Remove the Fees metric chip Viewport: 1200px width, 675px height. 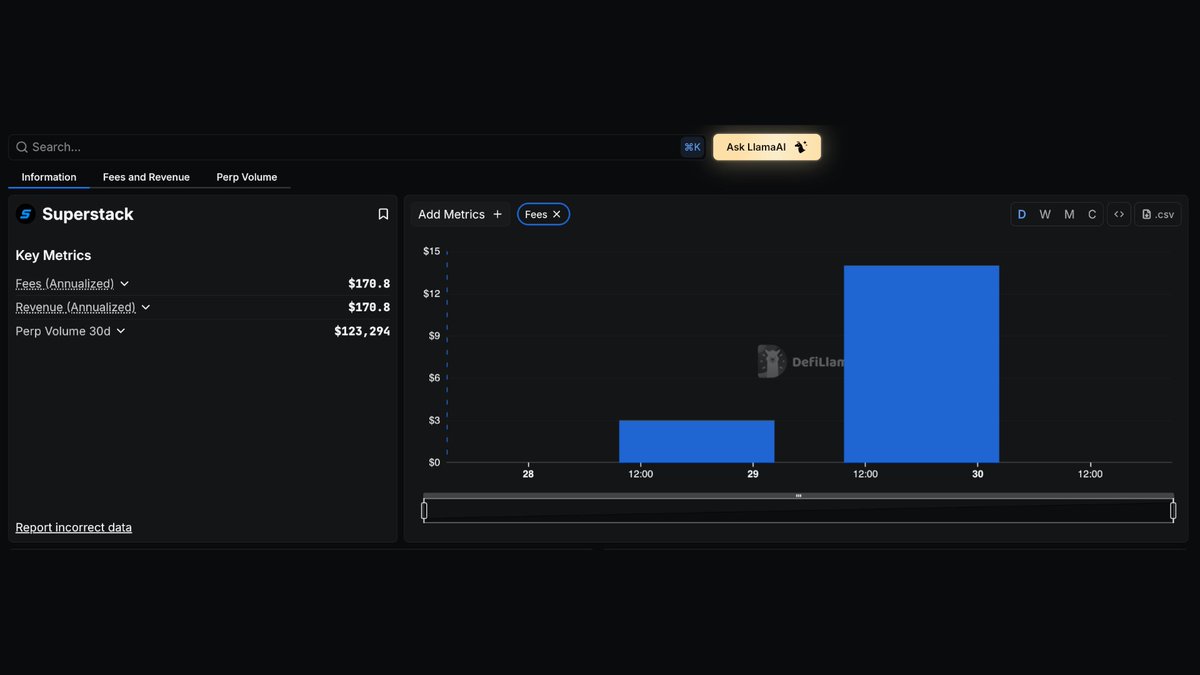(x=557, y=214)
